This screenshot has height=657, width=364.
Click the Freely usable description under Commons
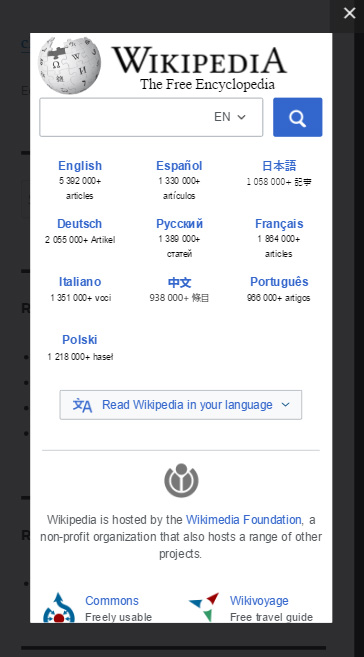pyautogui.click(x=119, y=617)
